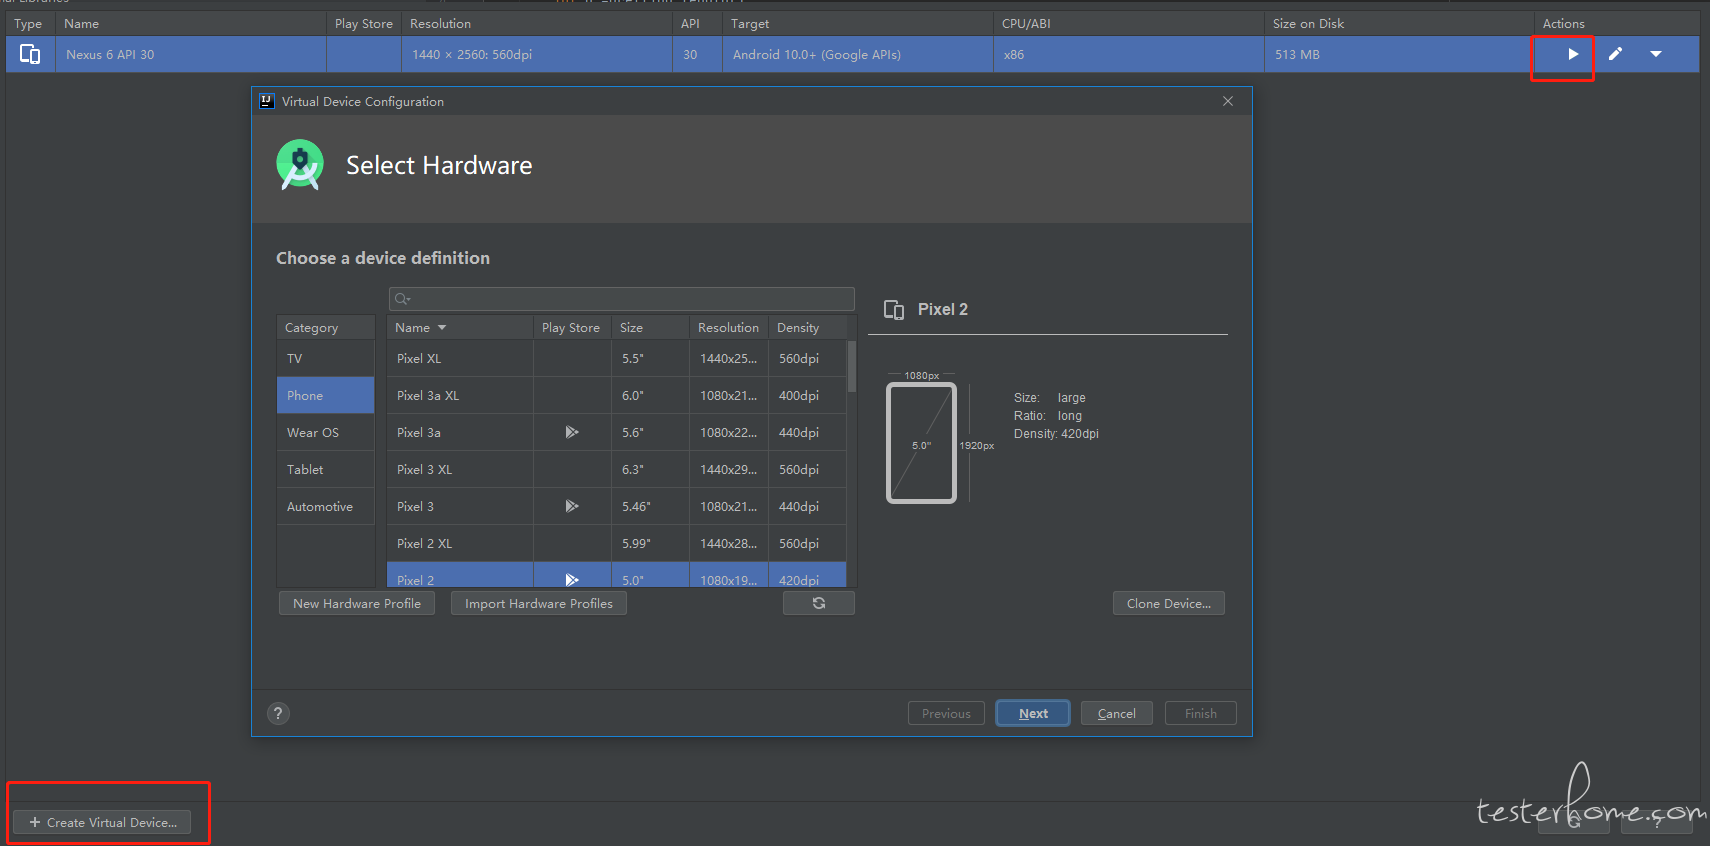Click the Density column header

pyautogui.click(x=808, y=327)
